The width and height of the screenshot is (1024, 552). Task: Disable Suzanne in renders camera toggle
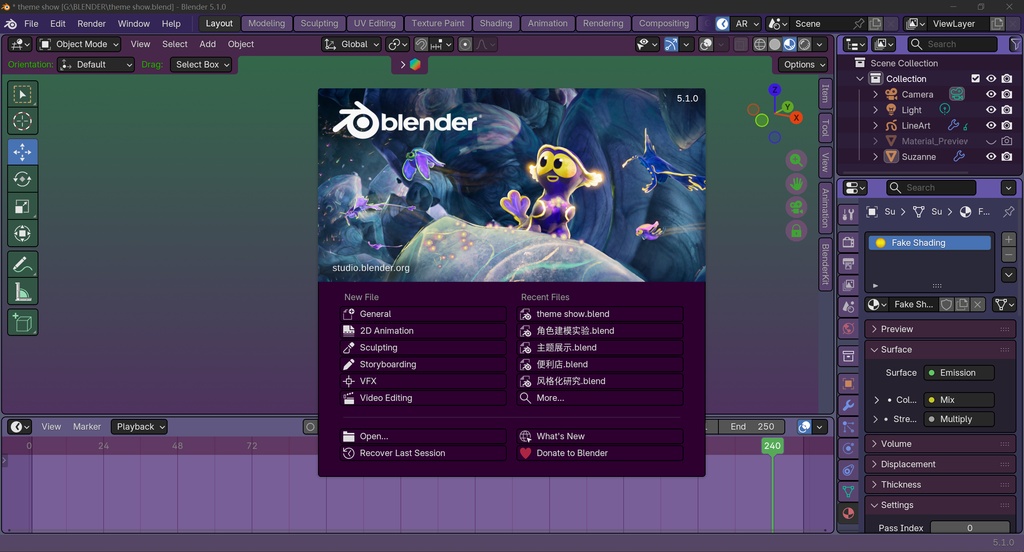point(1006,157)
